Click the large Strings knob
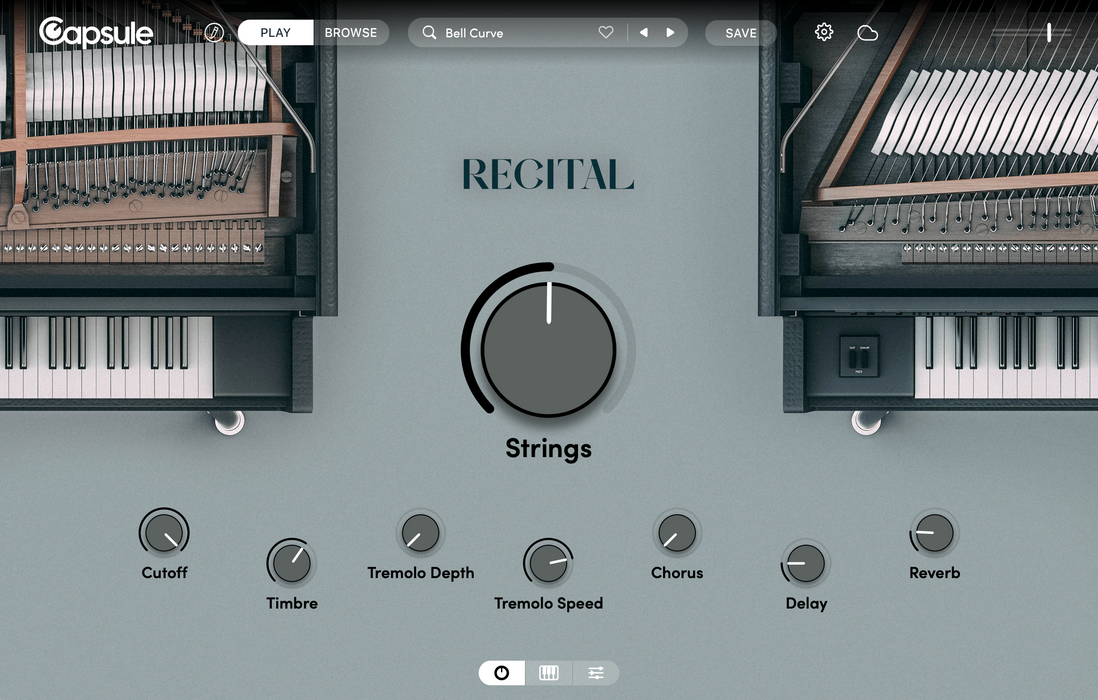This screenshot has height=700, width=1098. [548, 349]
